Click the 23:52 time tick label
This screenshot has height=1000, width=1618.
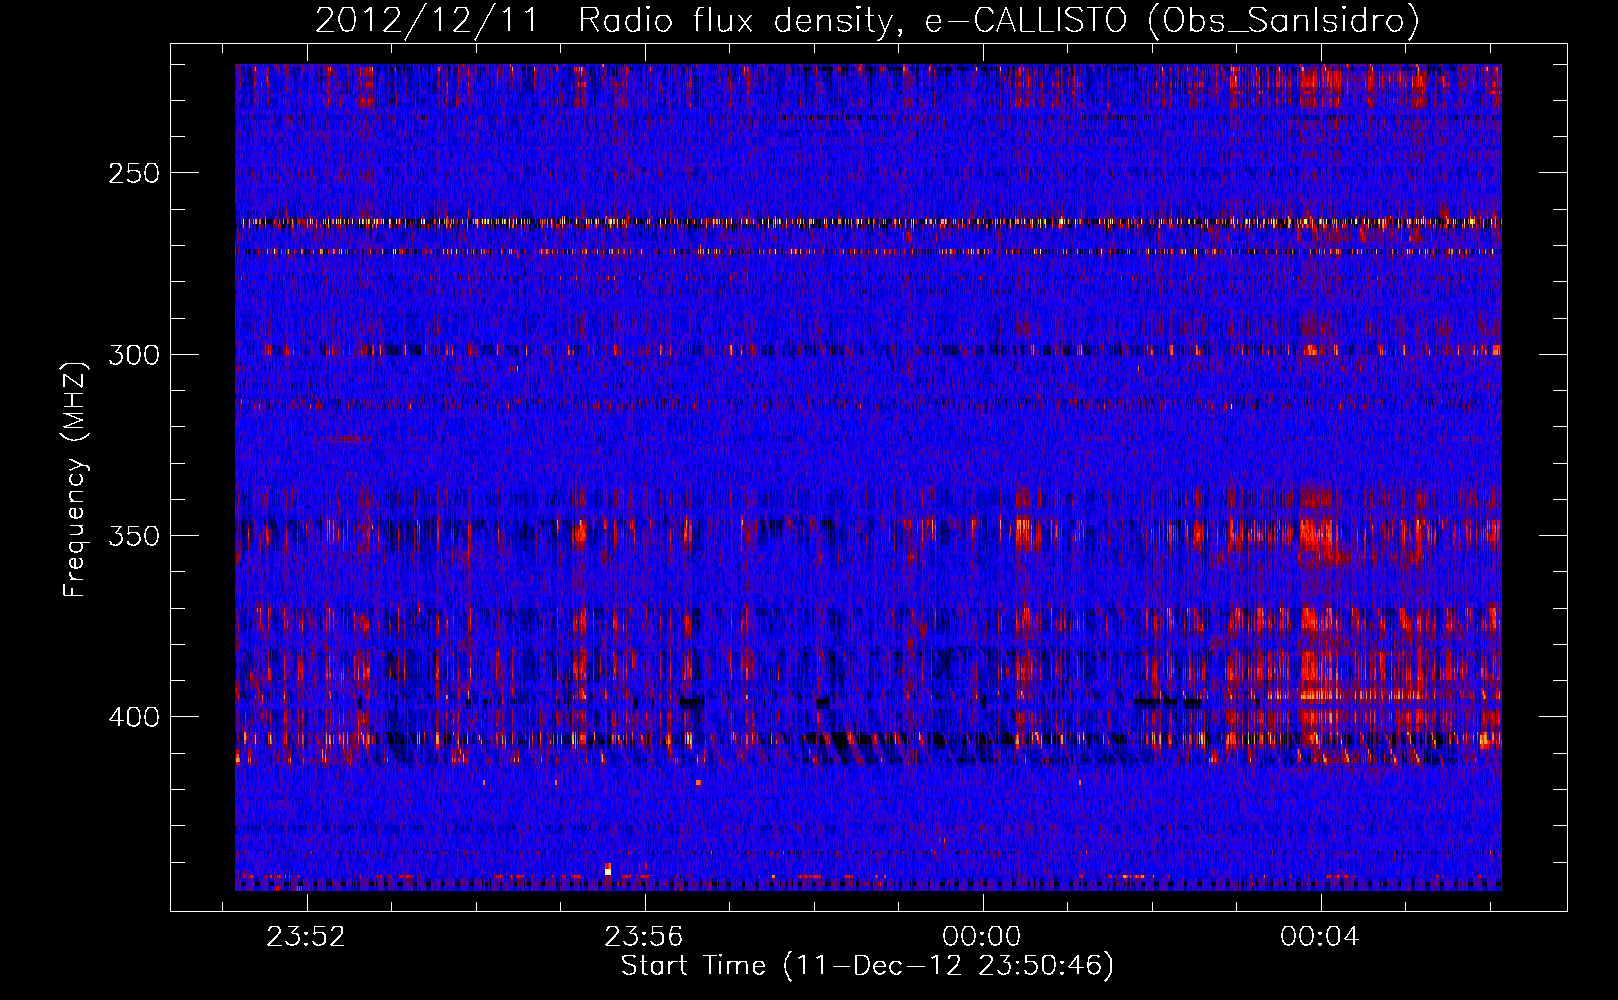tap(305, 936)
